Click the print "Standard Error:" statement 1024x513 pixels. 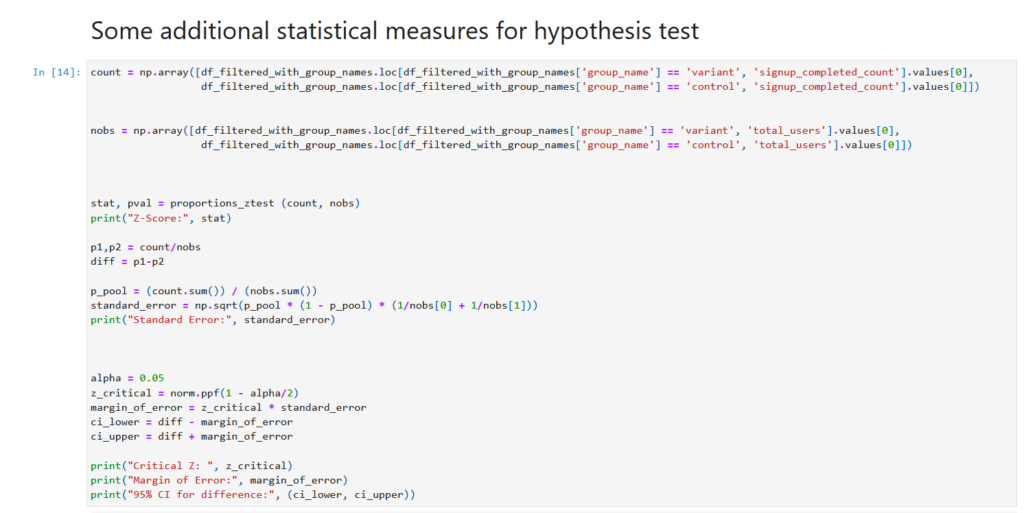pyautogui.click(x=212, y=320)
